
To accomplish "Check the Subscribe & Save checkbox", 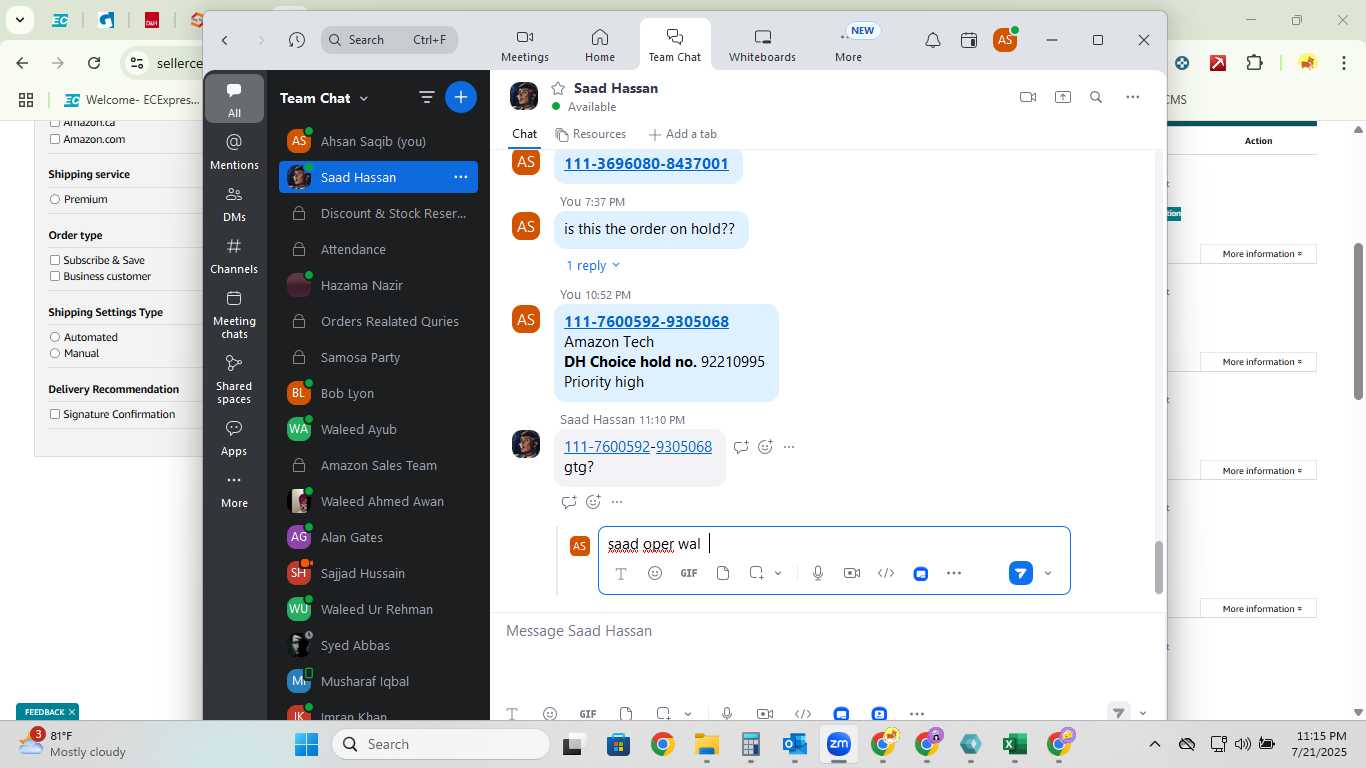I will click(x=55, y=260).
